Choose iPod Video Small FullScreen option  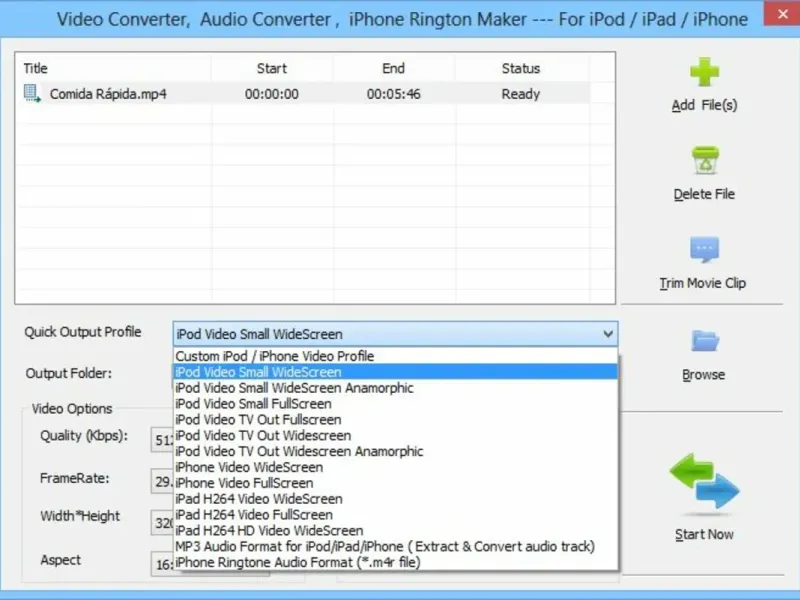point(395,404)
